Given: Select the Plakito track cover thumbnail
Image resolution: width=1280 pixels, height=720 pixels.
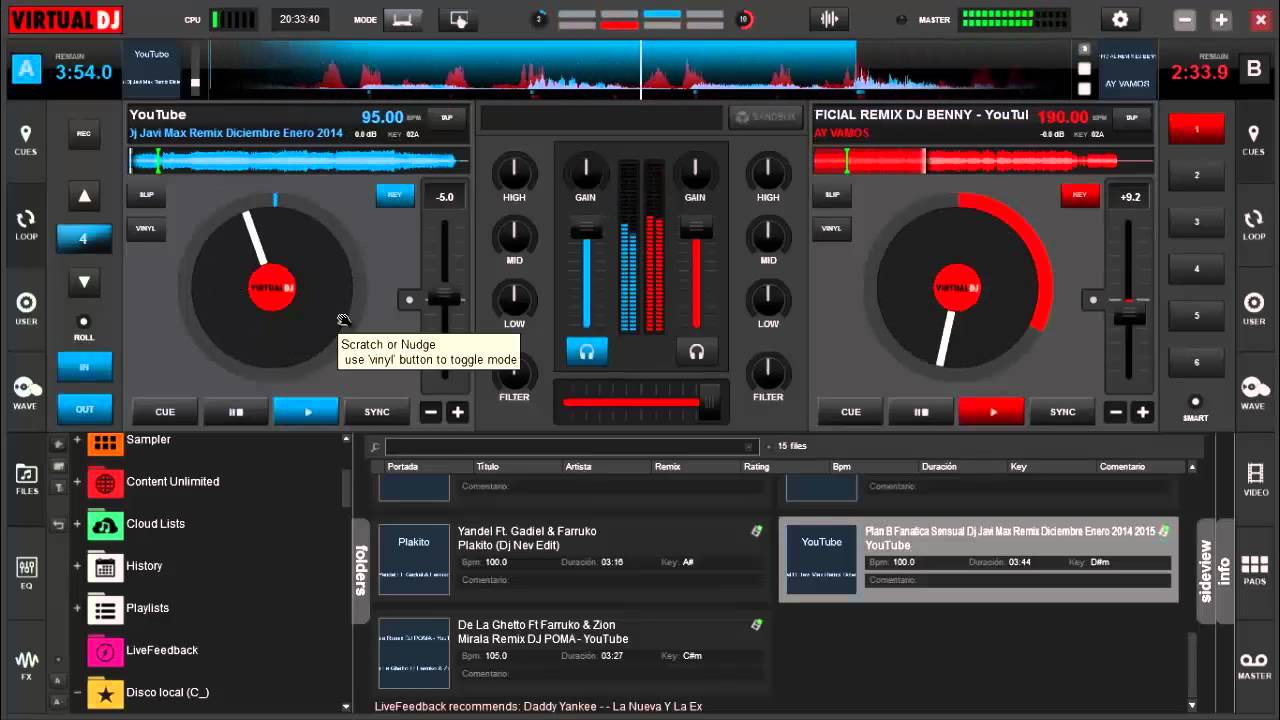Looking at the screenshot, I should click(414, 559).
